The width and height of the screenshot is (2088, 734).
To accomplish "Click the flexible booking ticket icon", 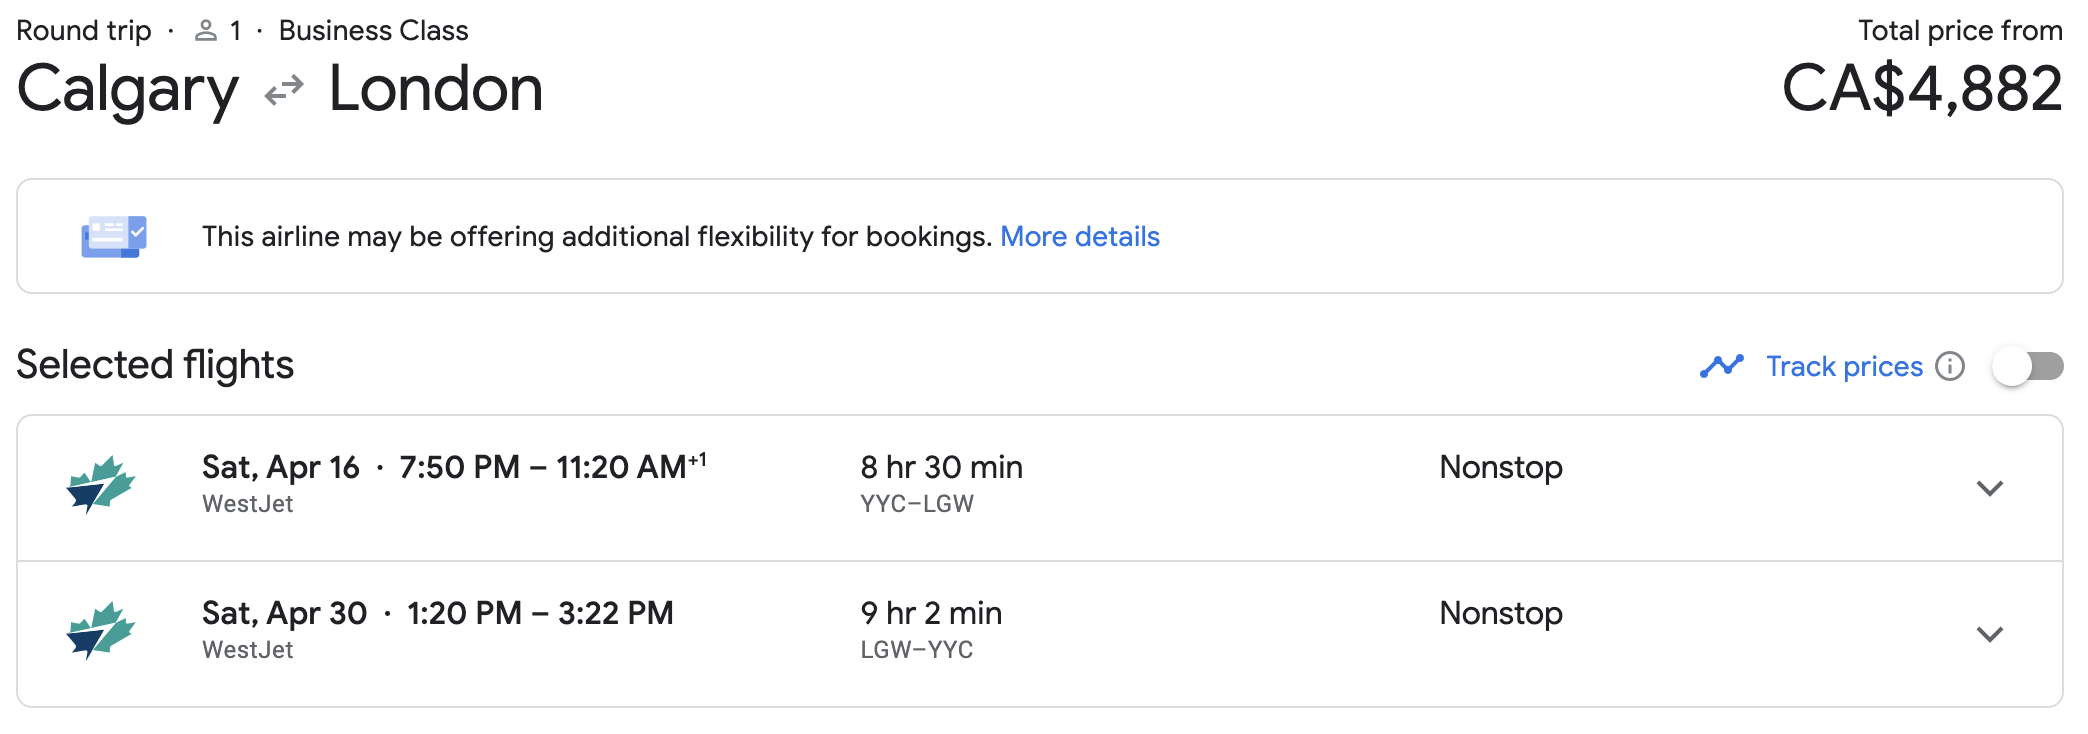I will pyautogui.click(x=114, y=237).
